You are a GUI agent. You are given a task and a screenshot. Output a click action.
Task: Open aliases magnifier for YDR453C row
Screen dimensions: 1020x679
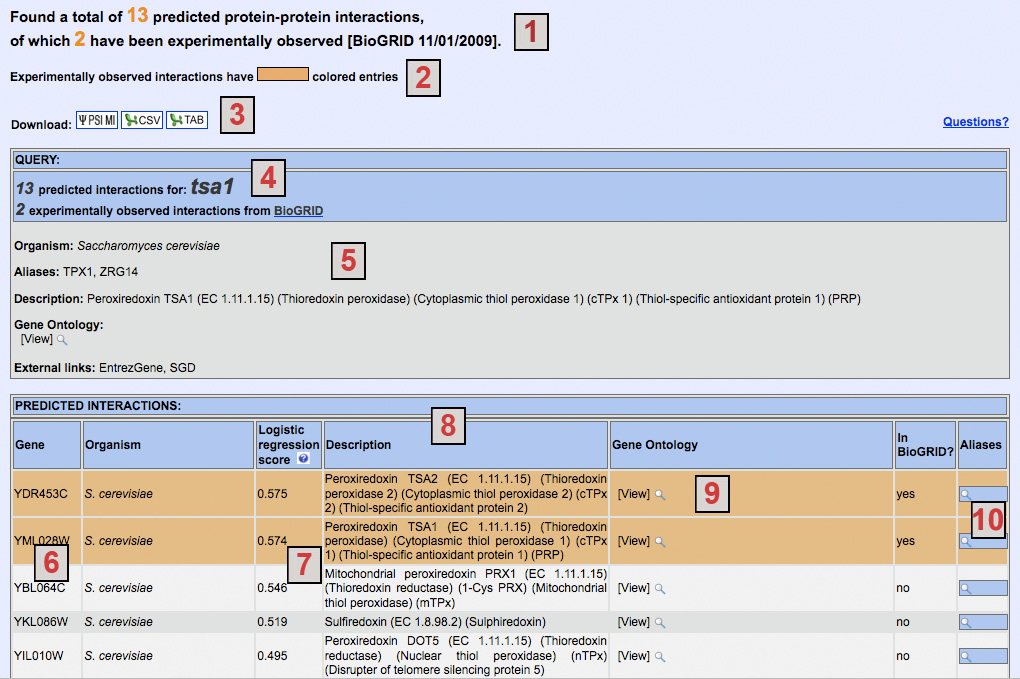pos(965,494)
